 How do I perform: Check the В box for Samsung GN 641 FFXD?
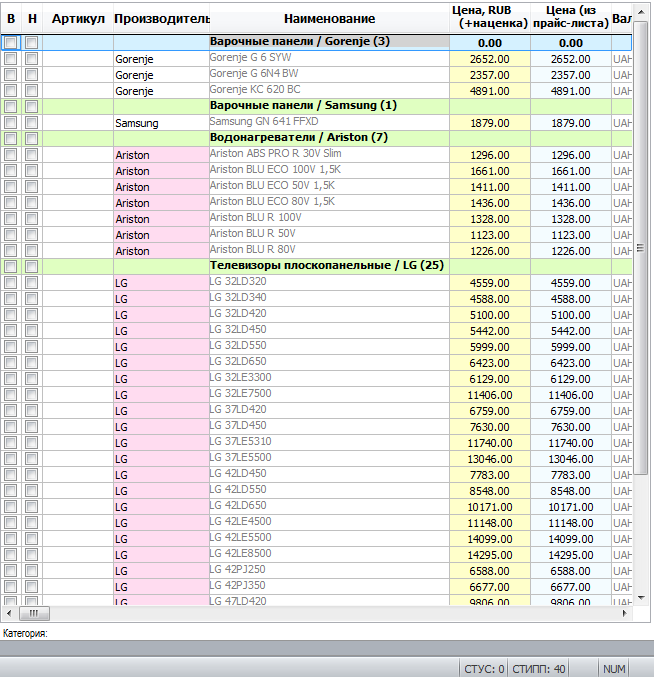(11, 123)
